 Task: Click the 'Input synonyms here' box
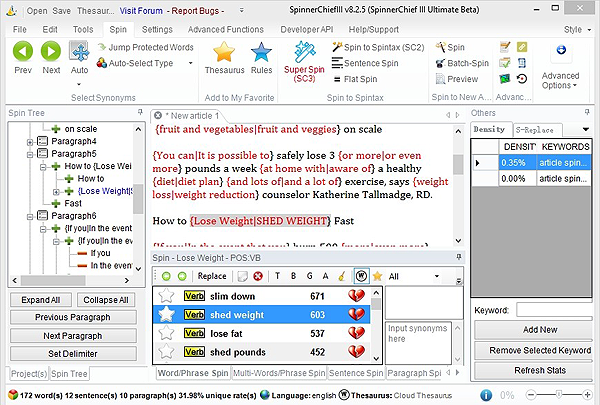(x=418, y=342)
